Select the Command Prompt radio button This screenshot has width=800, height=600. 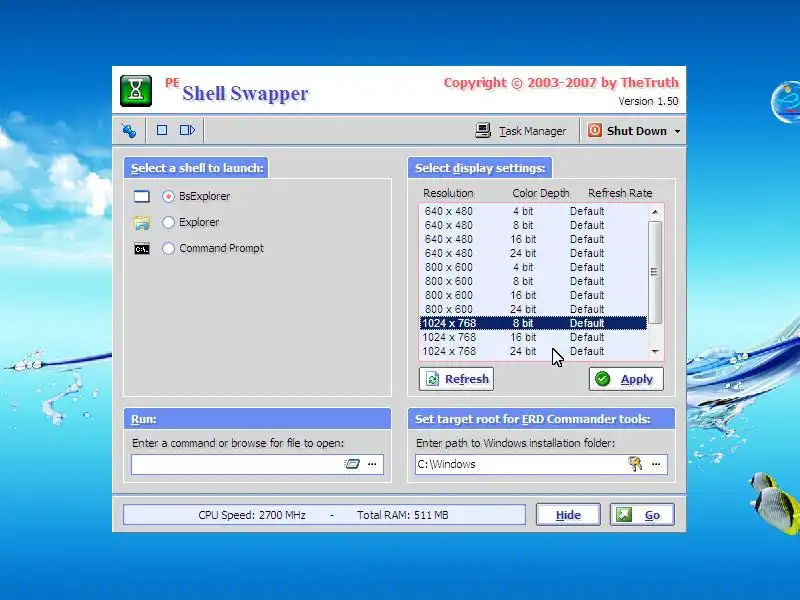click(168, 248)
